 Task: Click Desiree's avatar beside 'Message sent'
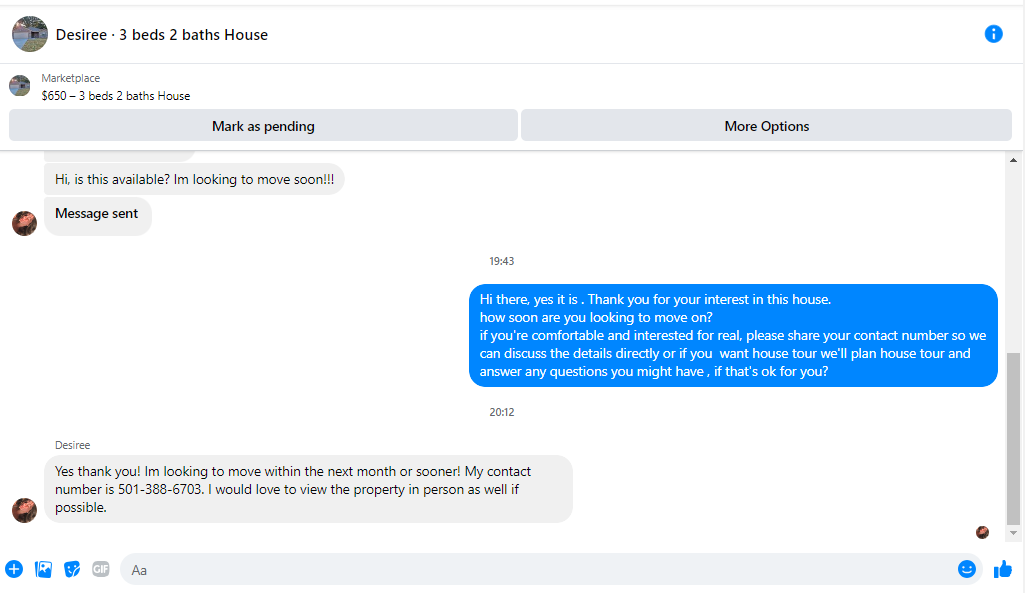click(x=24, y=223)
